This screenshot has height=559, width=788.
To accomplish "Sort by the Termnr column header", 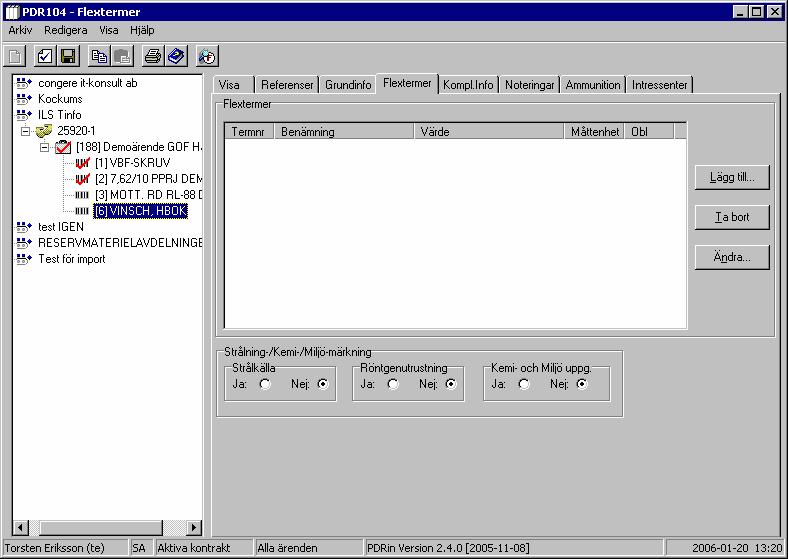I will [x=249, y=132].
